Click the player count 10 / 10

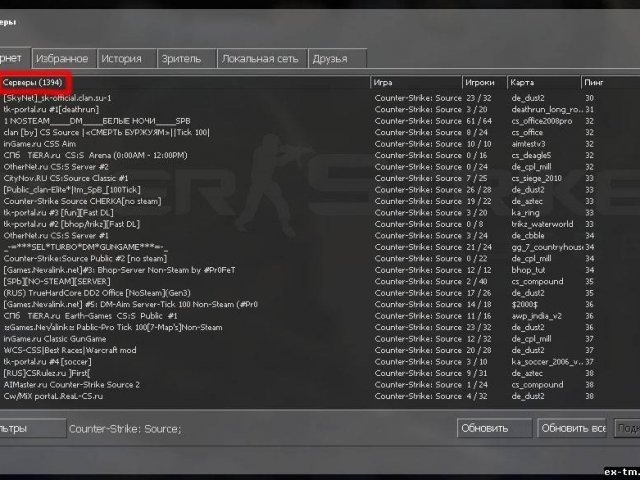[x=479, y=144]
